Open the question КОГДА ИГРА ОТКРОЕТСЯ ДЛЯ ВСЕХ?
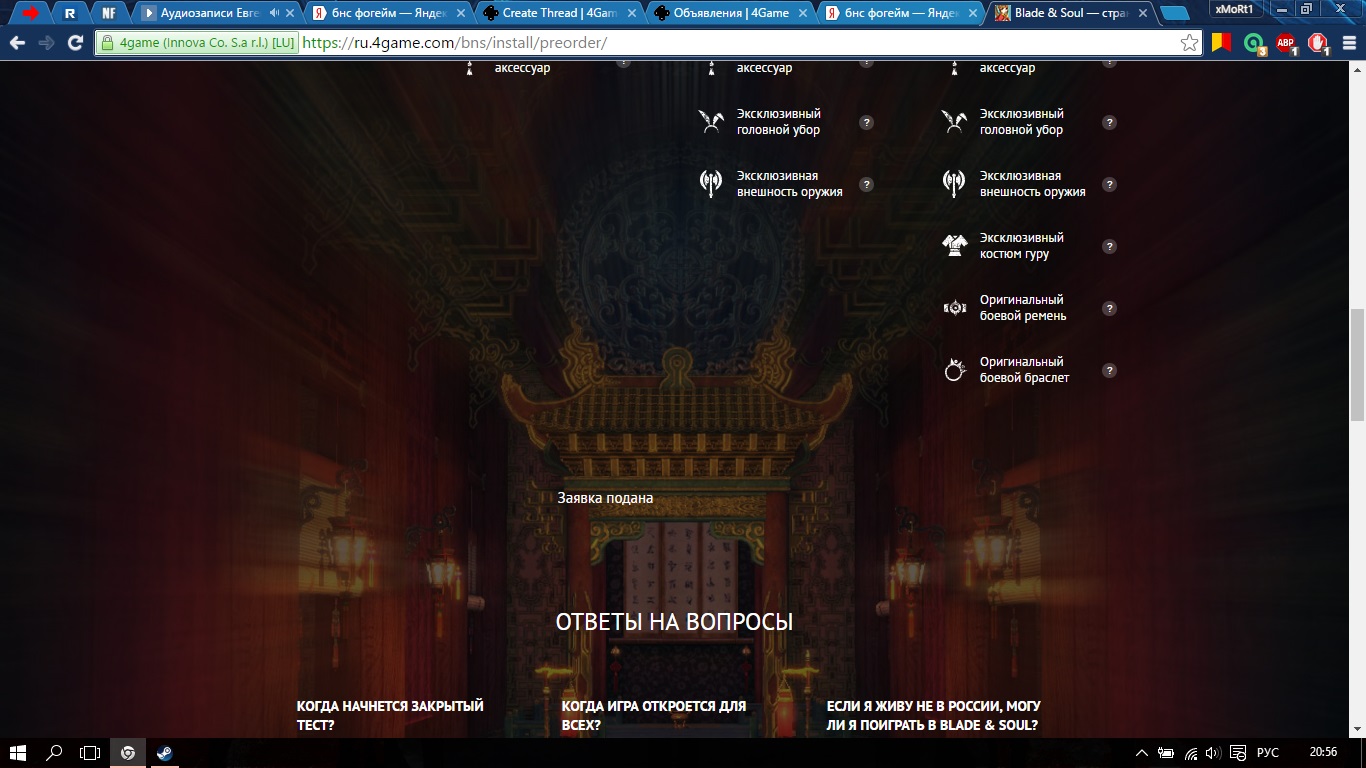The width and height of the screenshot is (1366, 768). tap(654, 715)
